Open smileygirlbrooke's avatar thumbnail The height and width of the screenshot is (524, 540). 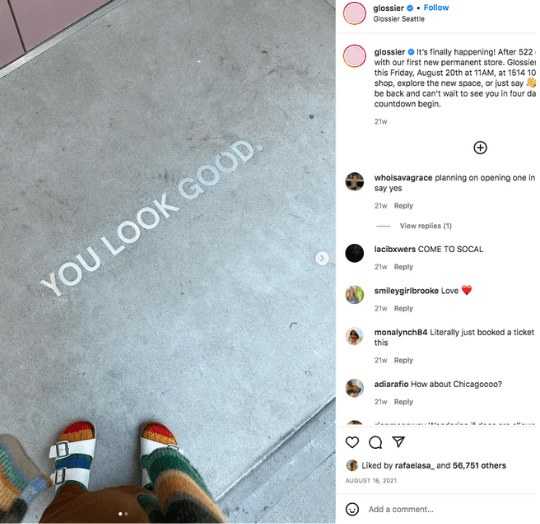354,295
